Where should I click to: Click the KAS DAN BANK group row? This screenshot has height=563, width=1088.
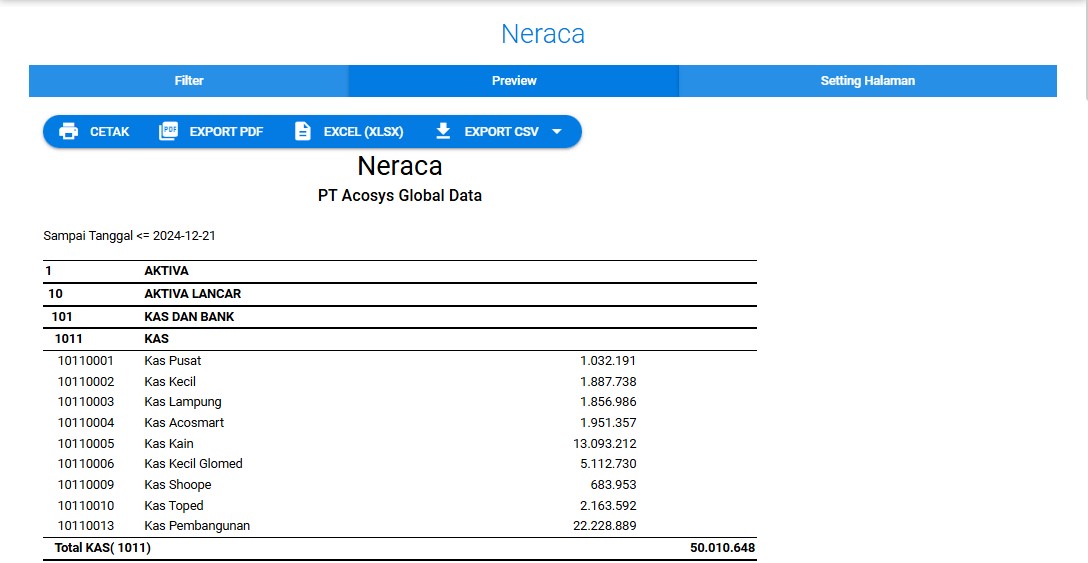point(189,317)
